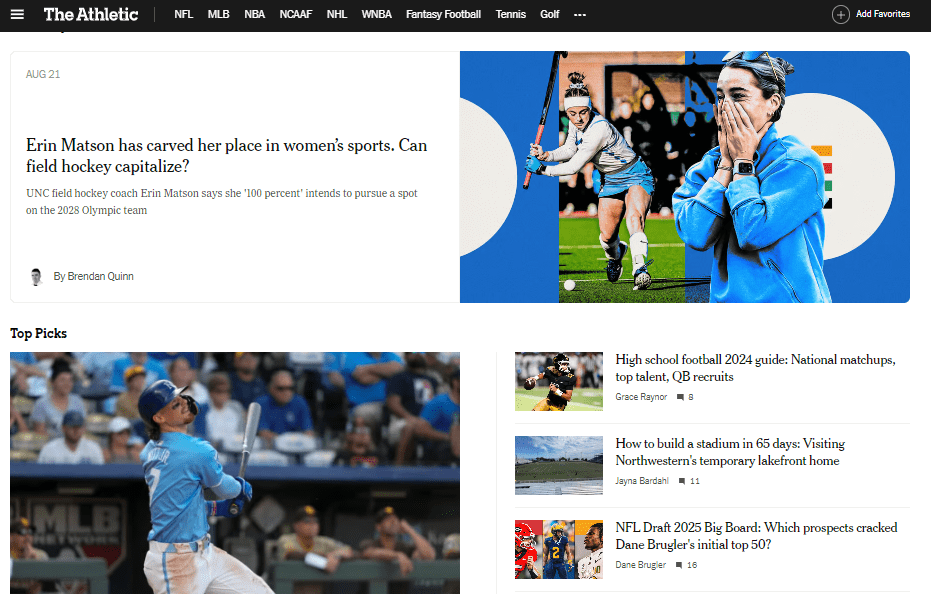
Task: Click Grace Raynor's author name
Action: coord(640,397)
